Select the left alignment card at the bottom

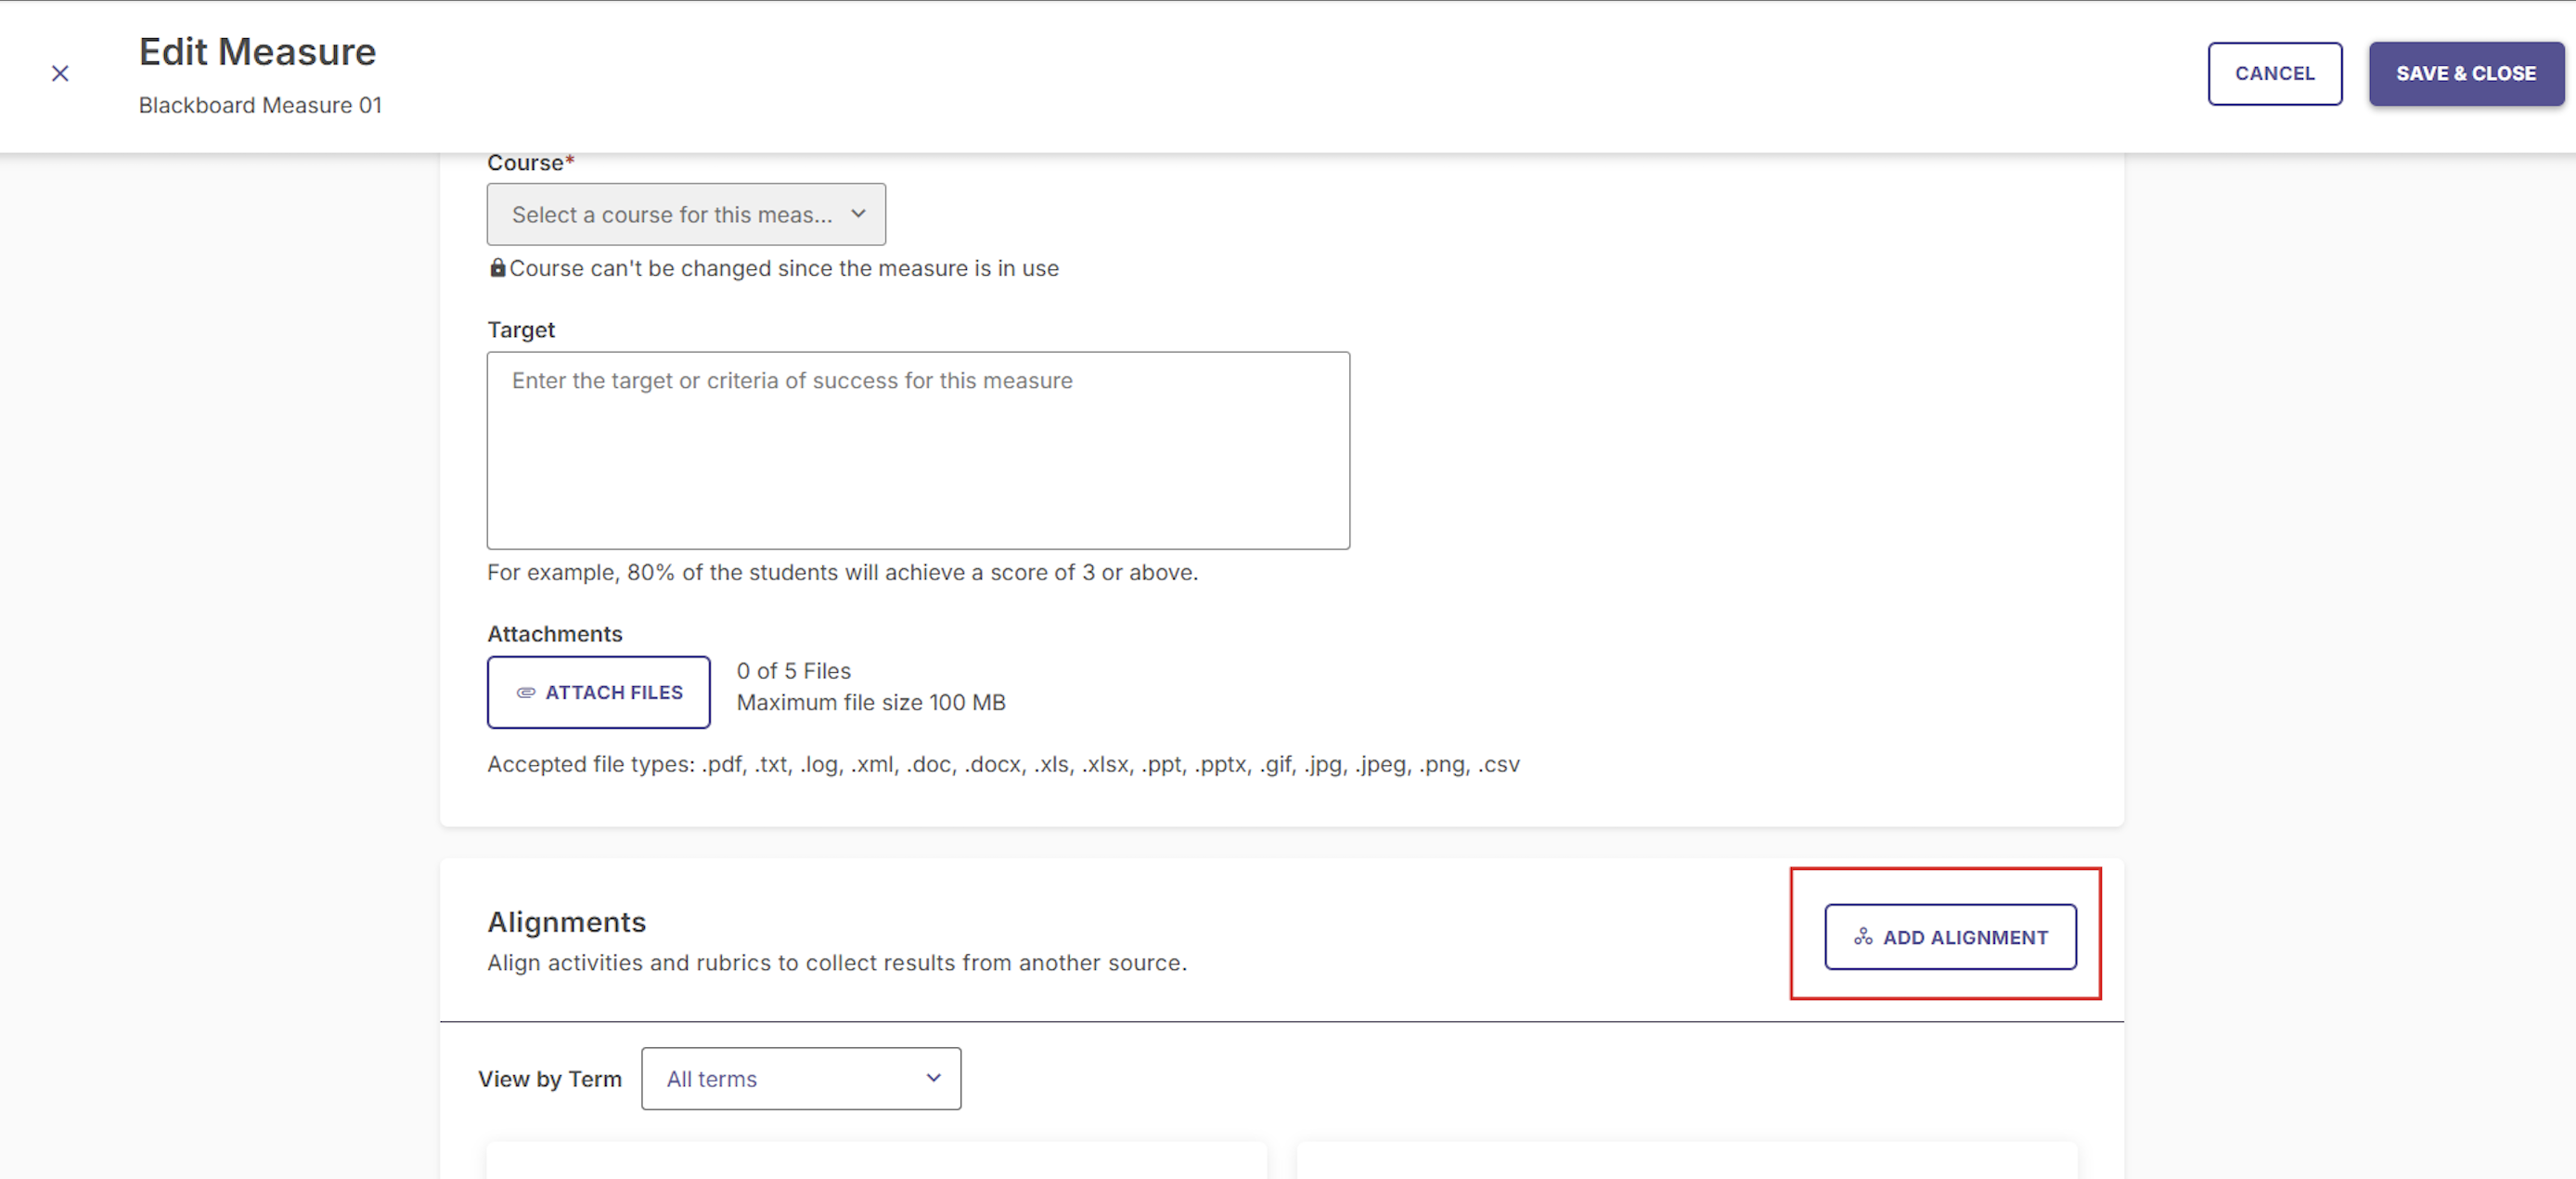click(876, 1160)
